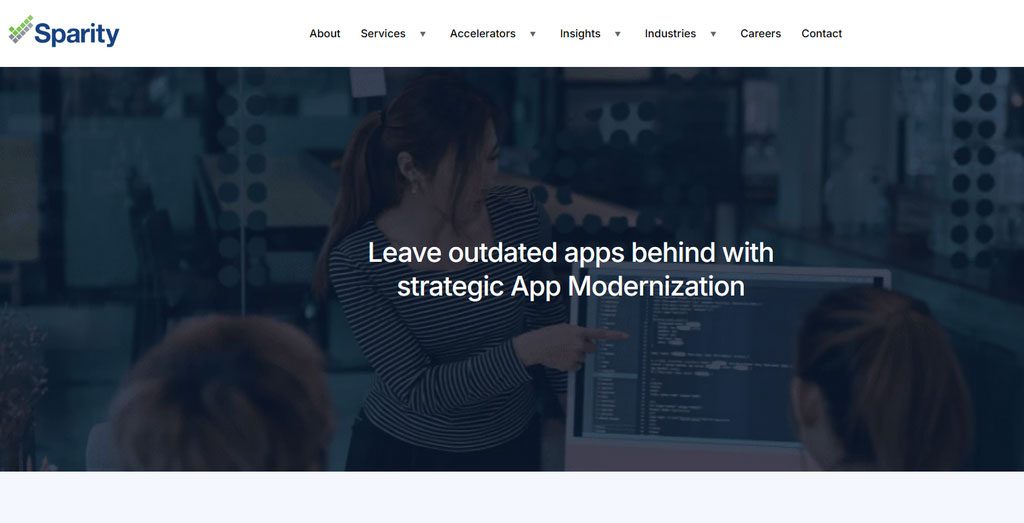Click the 'Leave outdated apps behind with' heading line
This screenshot has height=523, width=1024.
pyautogui.click(x=570, y=252)
